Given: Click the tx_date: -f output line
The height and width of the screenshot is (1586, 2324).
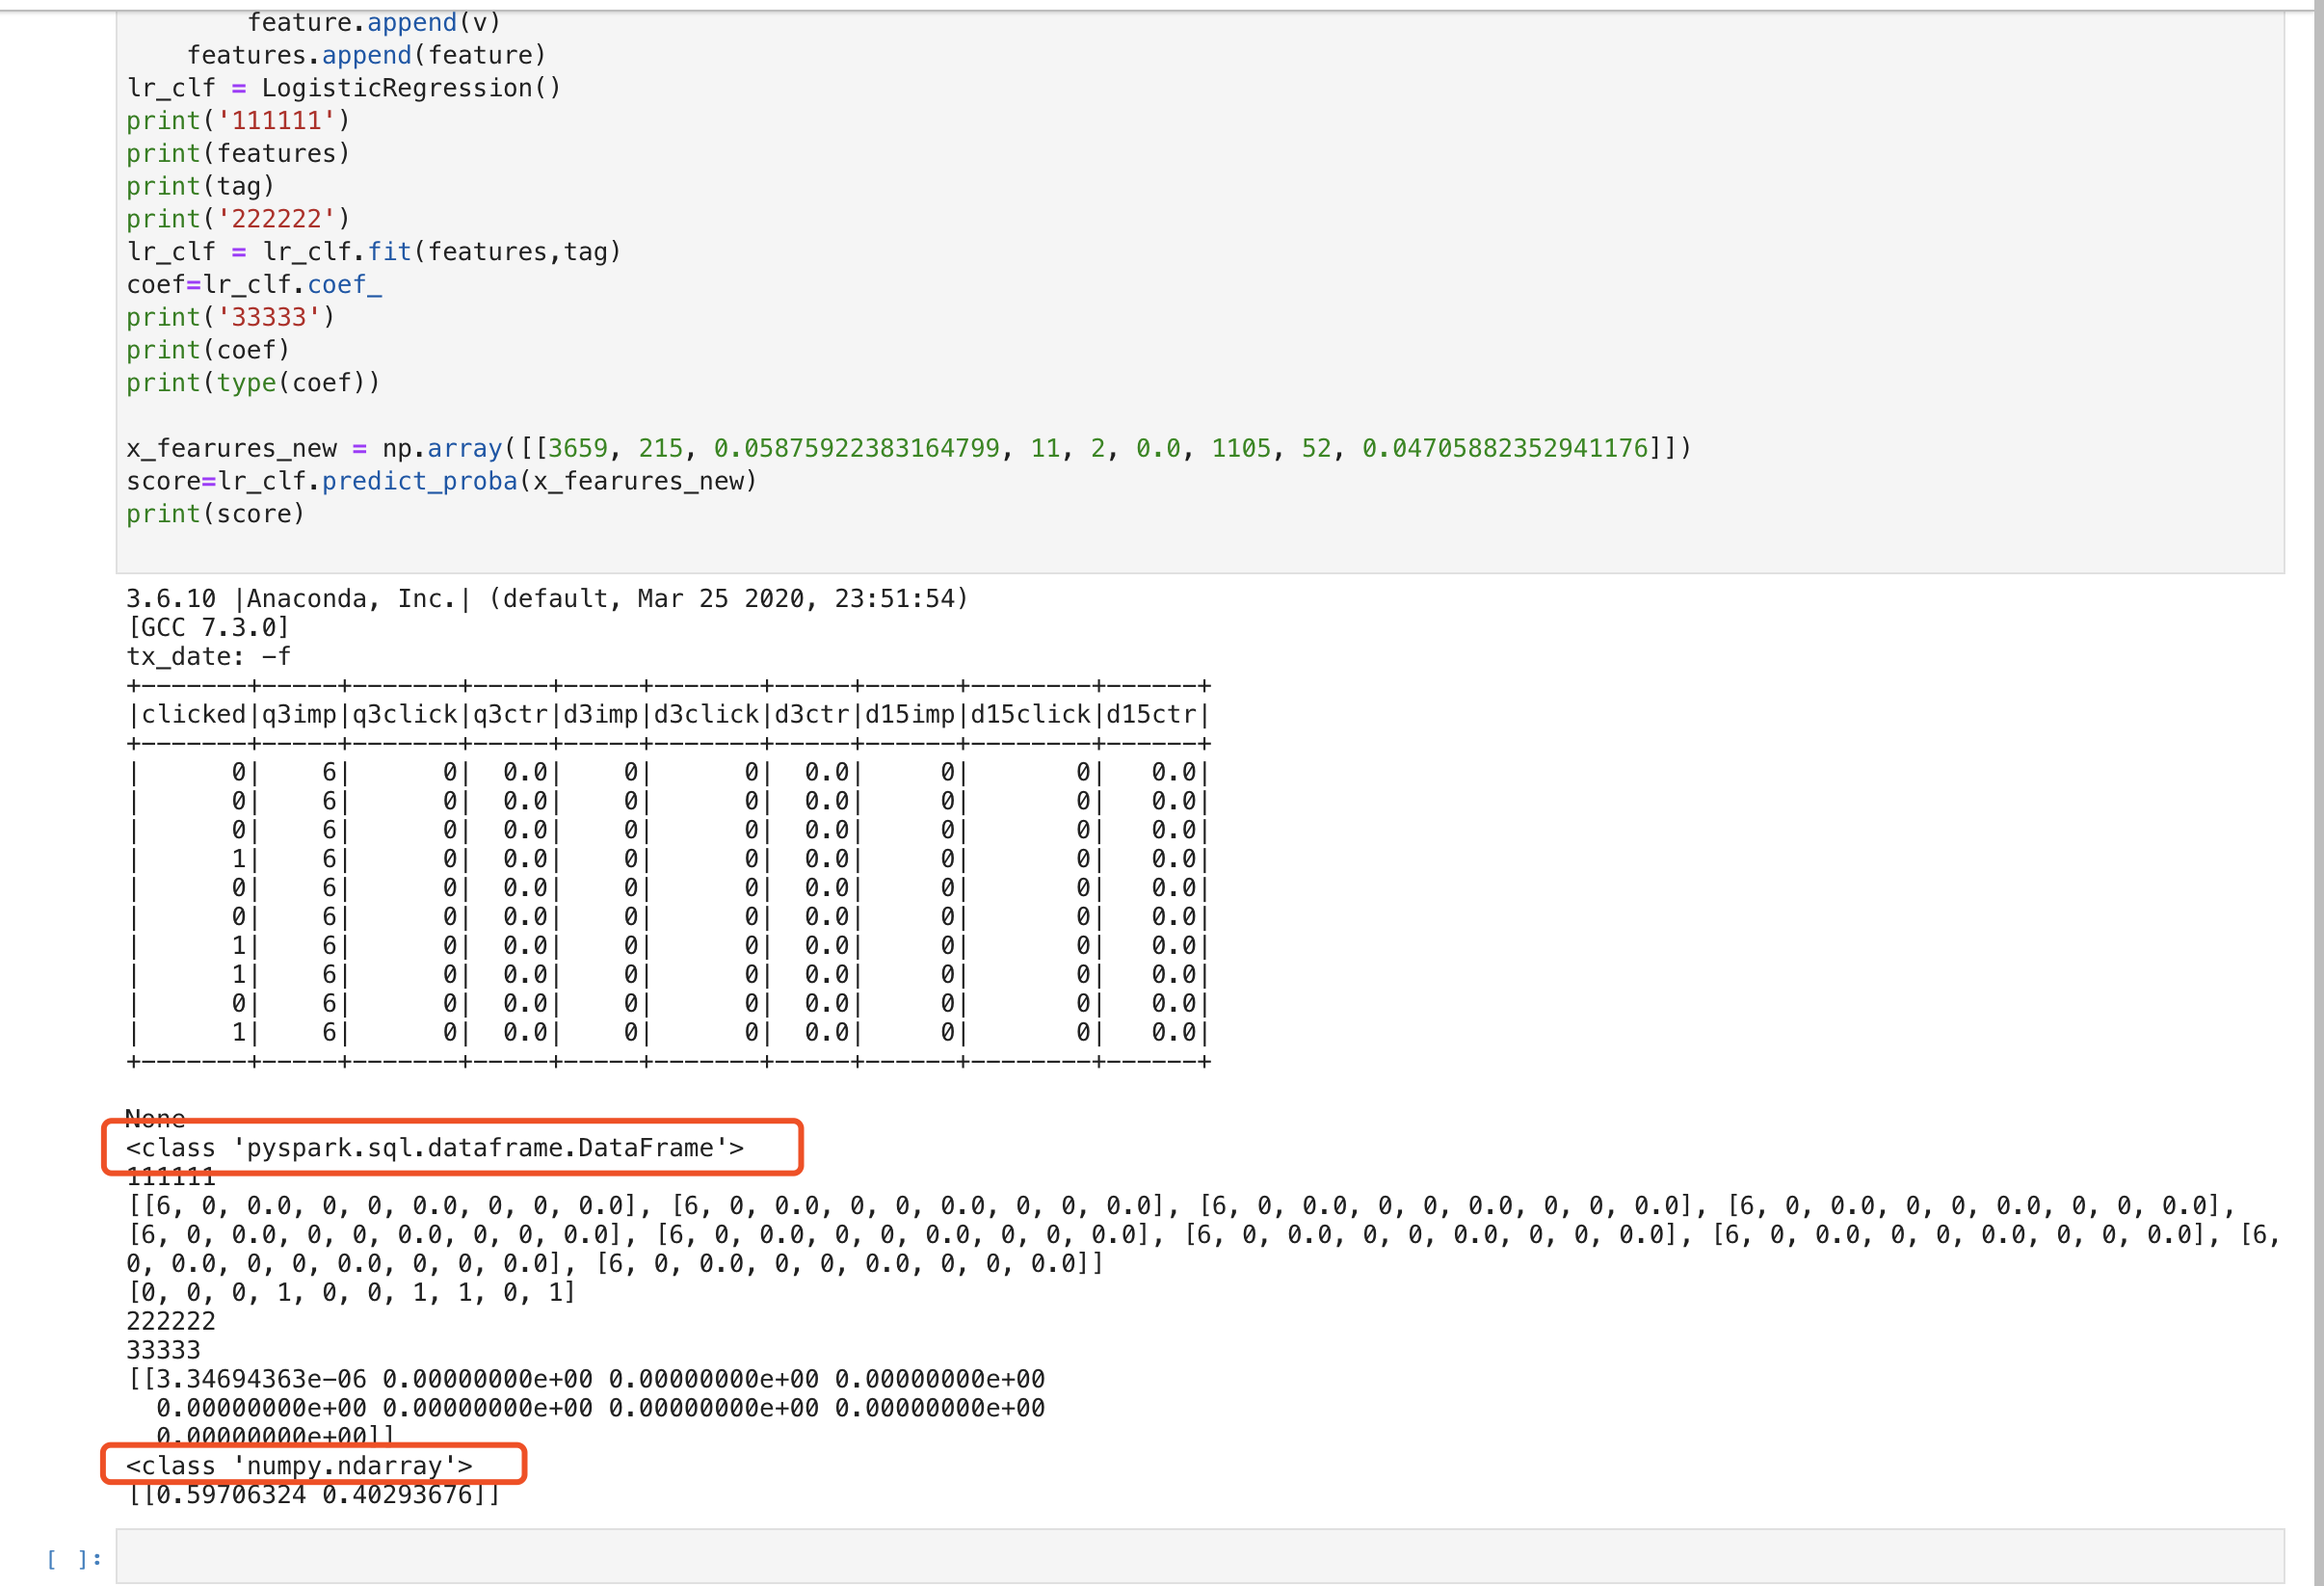Looking at the screenshot, I should click(x=208, y=657).
